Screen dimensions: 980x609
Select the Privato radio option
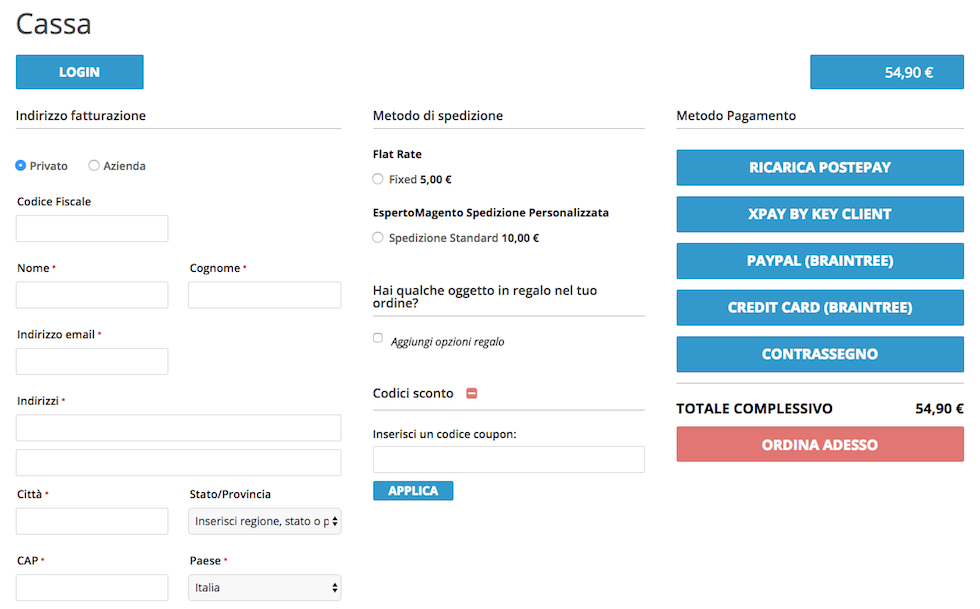coord(21,166)
